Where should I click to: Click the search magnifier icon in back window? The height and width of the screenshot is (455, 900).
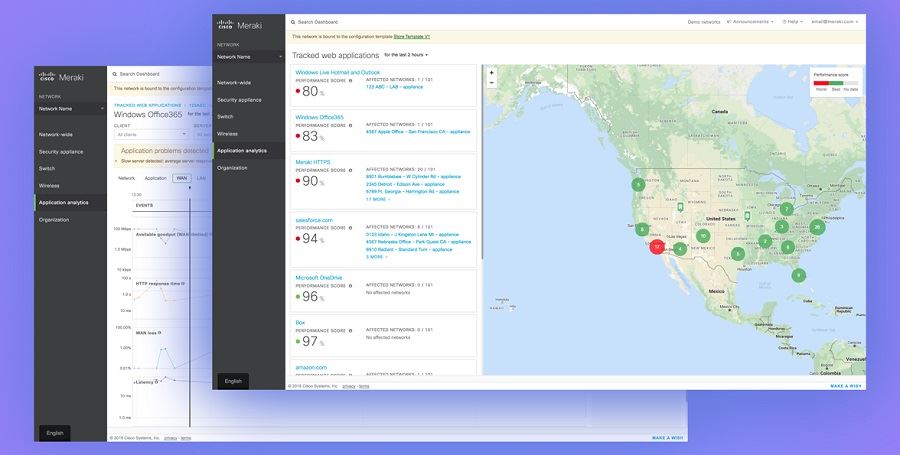tap(115, 74)
